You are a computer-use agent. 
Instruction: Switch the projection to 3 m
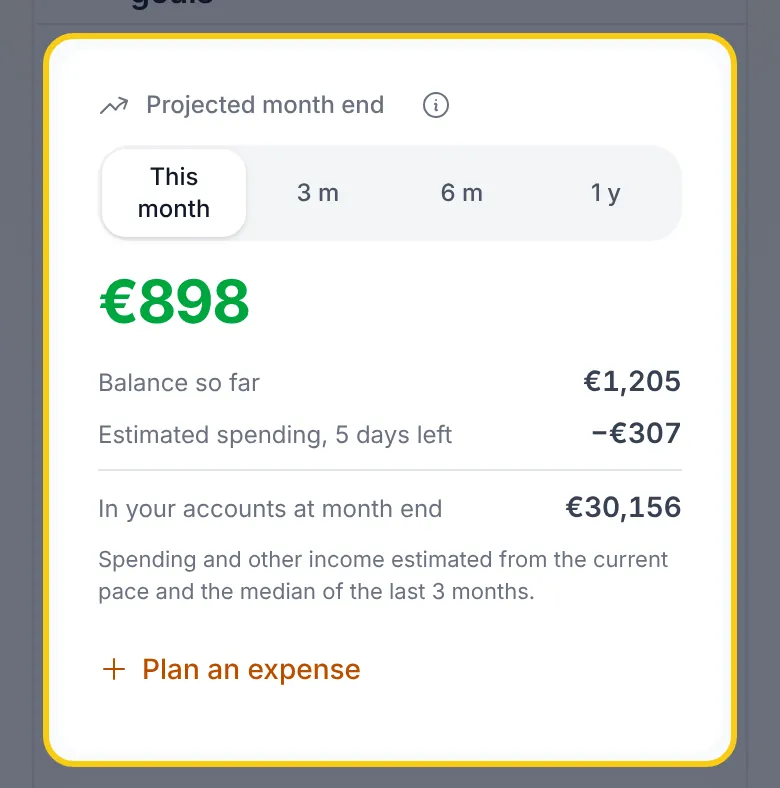318,192
